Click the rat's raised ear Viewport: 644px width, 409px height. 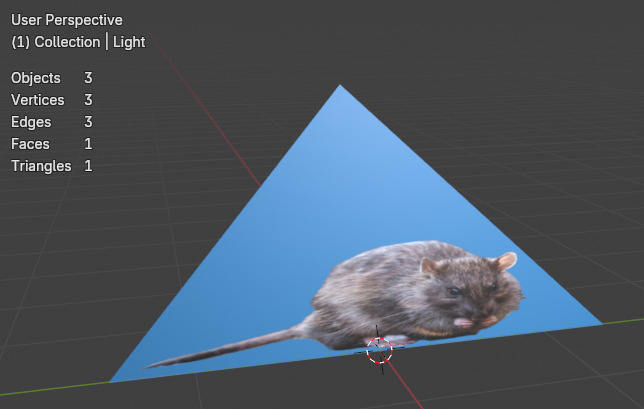point(506,261)
